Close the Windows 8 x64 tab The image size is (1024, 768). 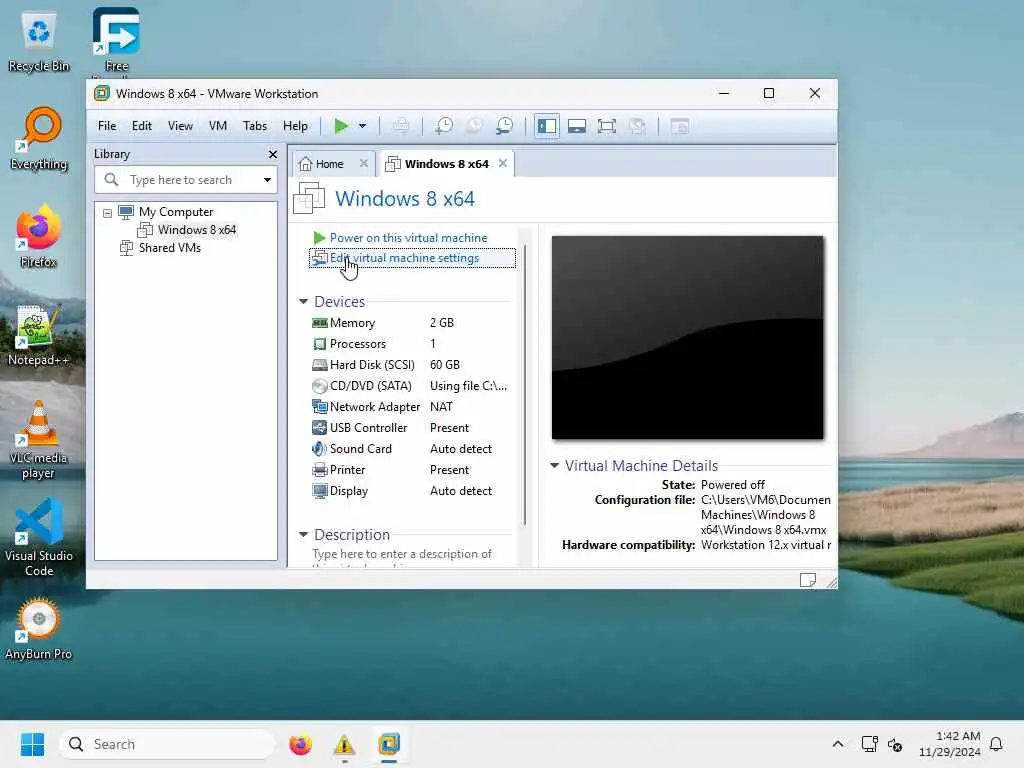click(x=503, y=163)
